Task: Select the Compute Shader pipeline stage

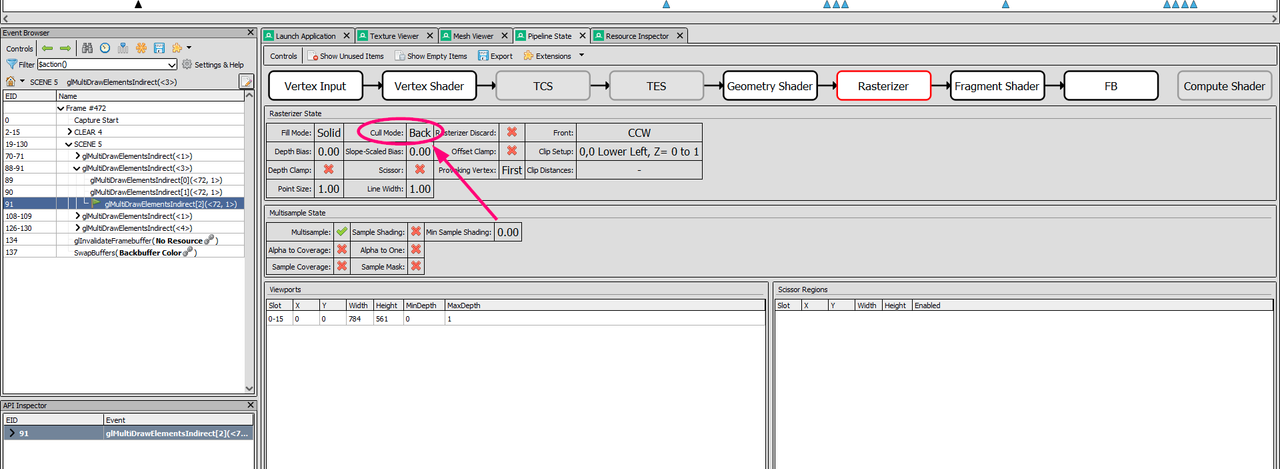Action: pyautogui.click(x=1225, y=86)
